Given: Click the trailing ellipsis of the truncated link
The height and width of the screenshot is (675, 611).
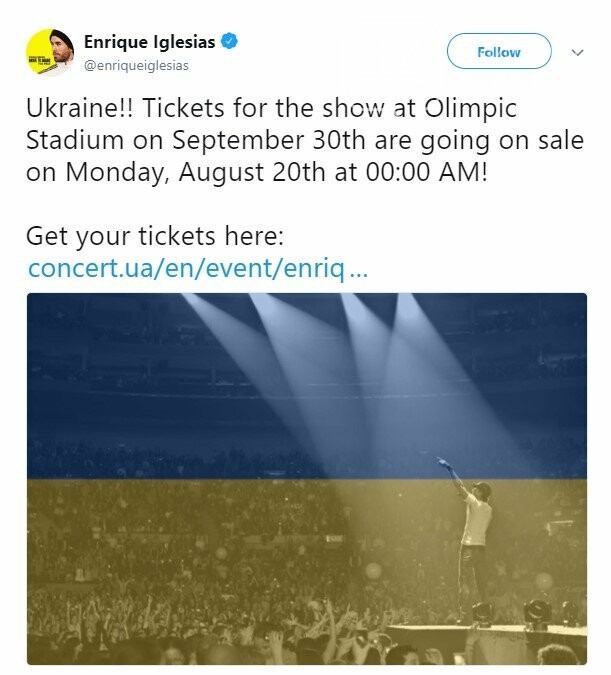Looking at the screenshot, I should pos(362,270).
